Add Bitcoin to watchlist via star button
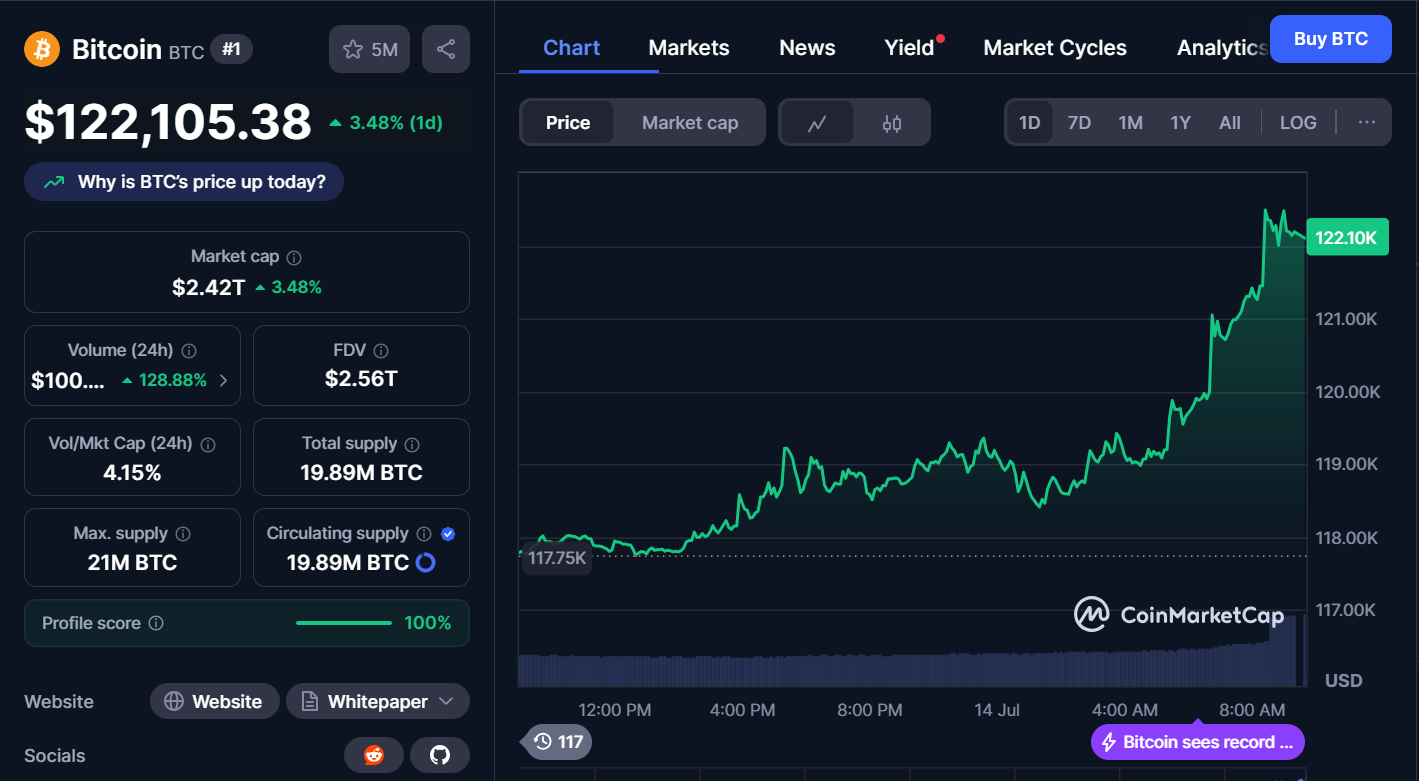 coord(369,49)
